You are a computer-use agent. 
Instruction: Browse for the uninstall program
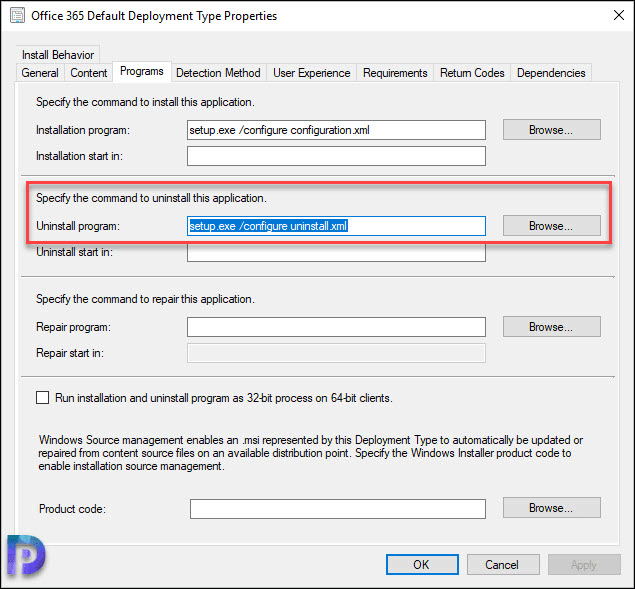point(552,226)
